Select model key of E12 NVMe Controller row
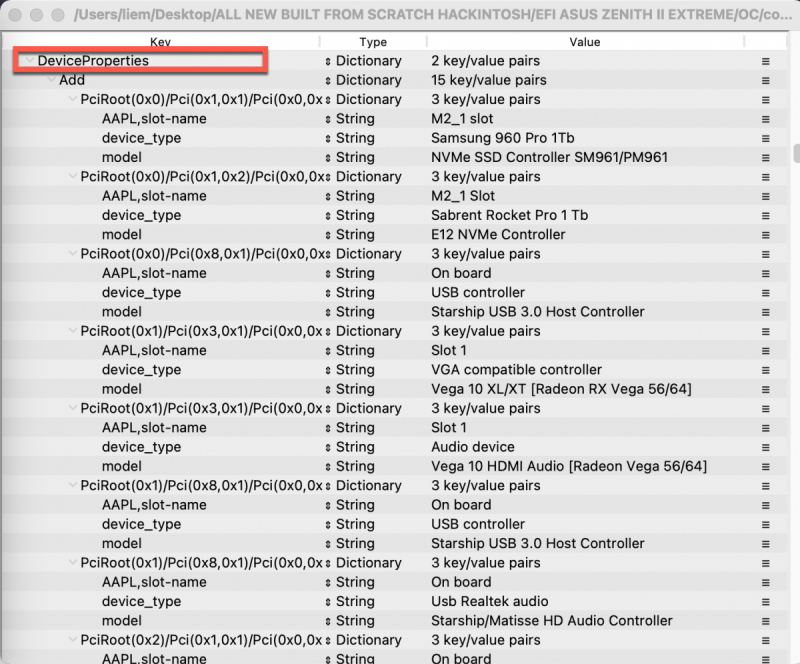The height and width of the screenshot is (664, 800). tap(121, 234)
